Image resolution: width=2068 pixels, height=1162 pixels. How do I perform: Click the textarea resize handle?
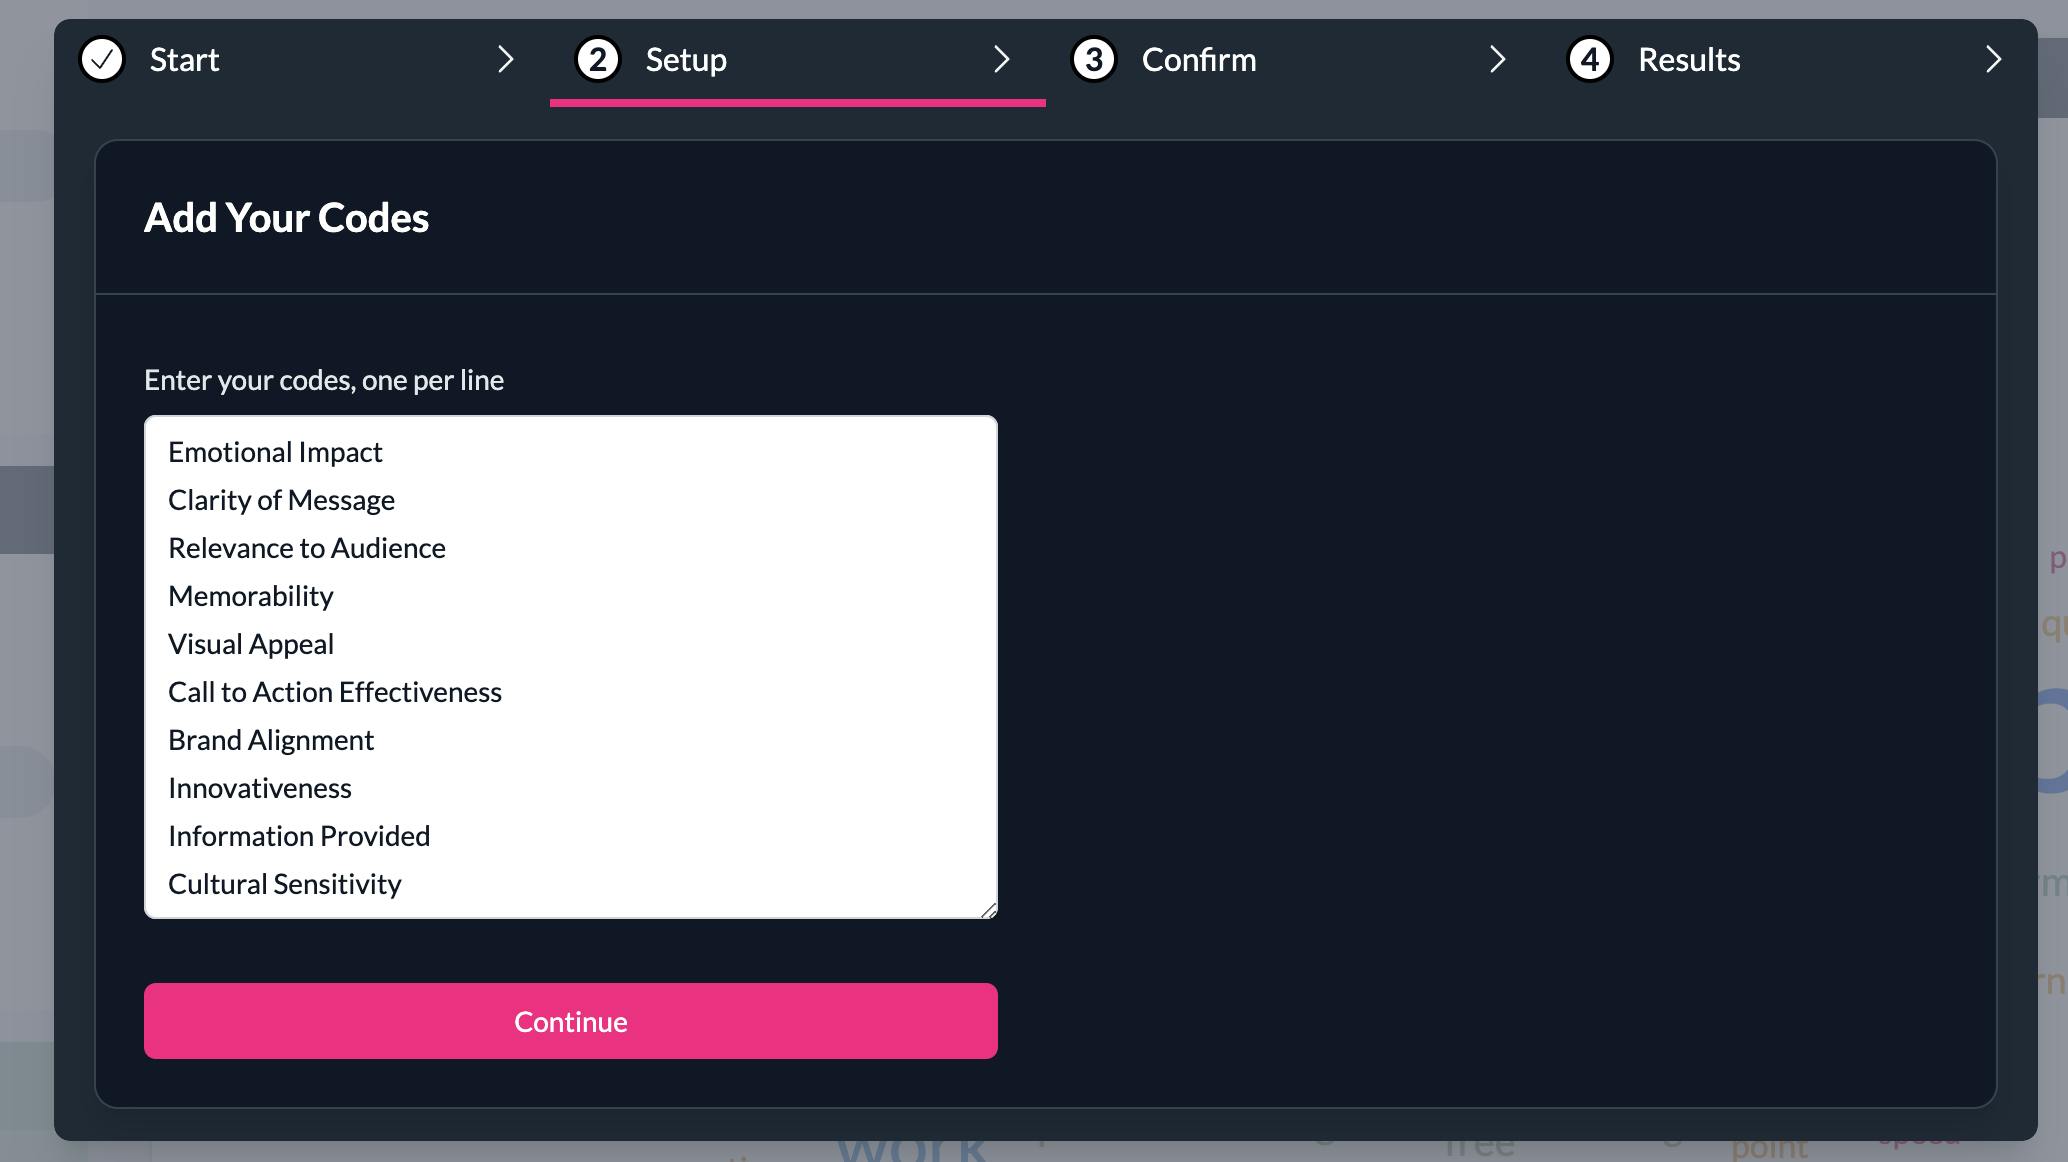click(989, 908)
